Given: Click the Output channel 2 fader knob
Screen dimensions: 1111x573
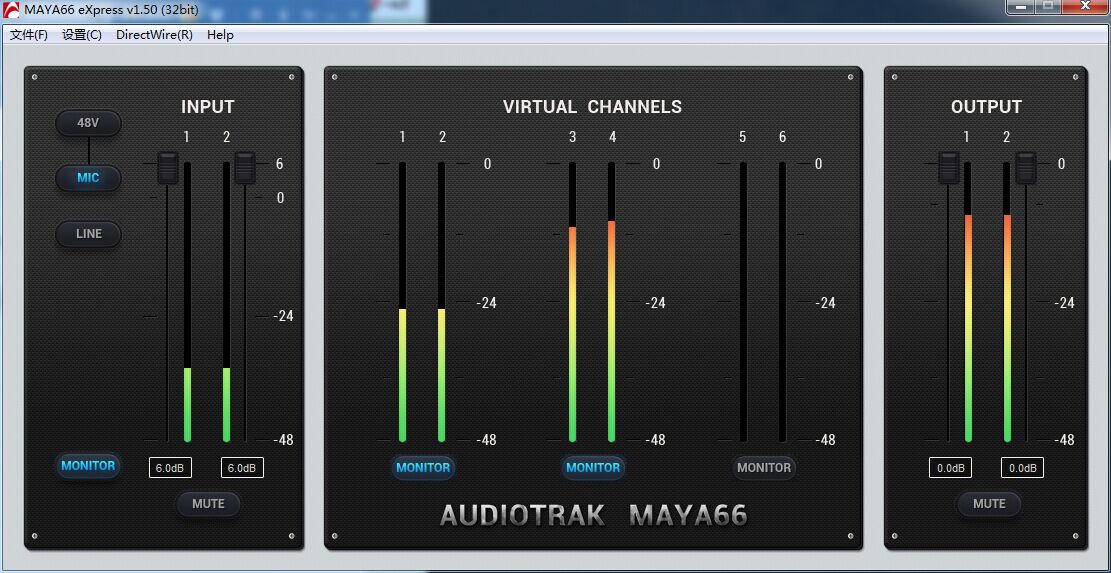Looking at the screenshot, I should [1026, 168].
